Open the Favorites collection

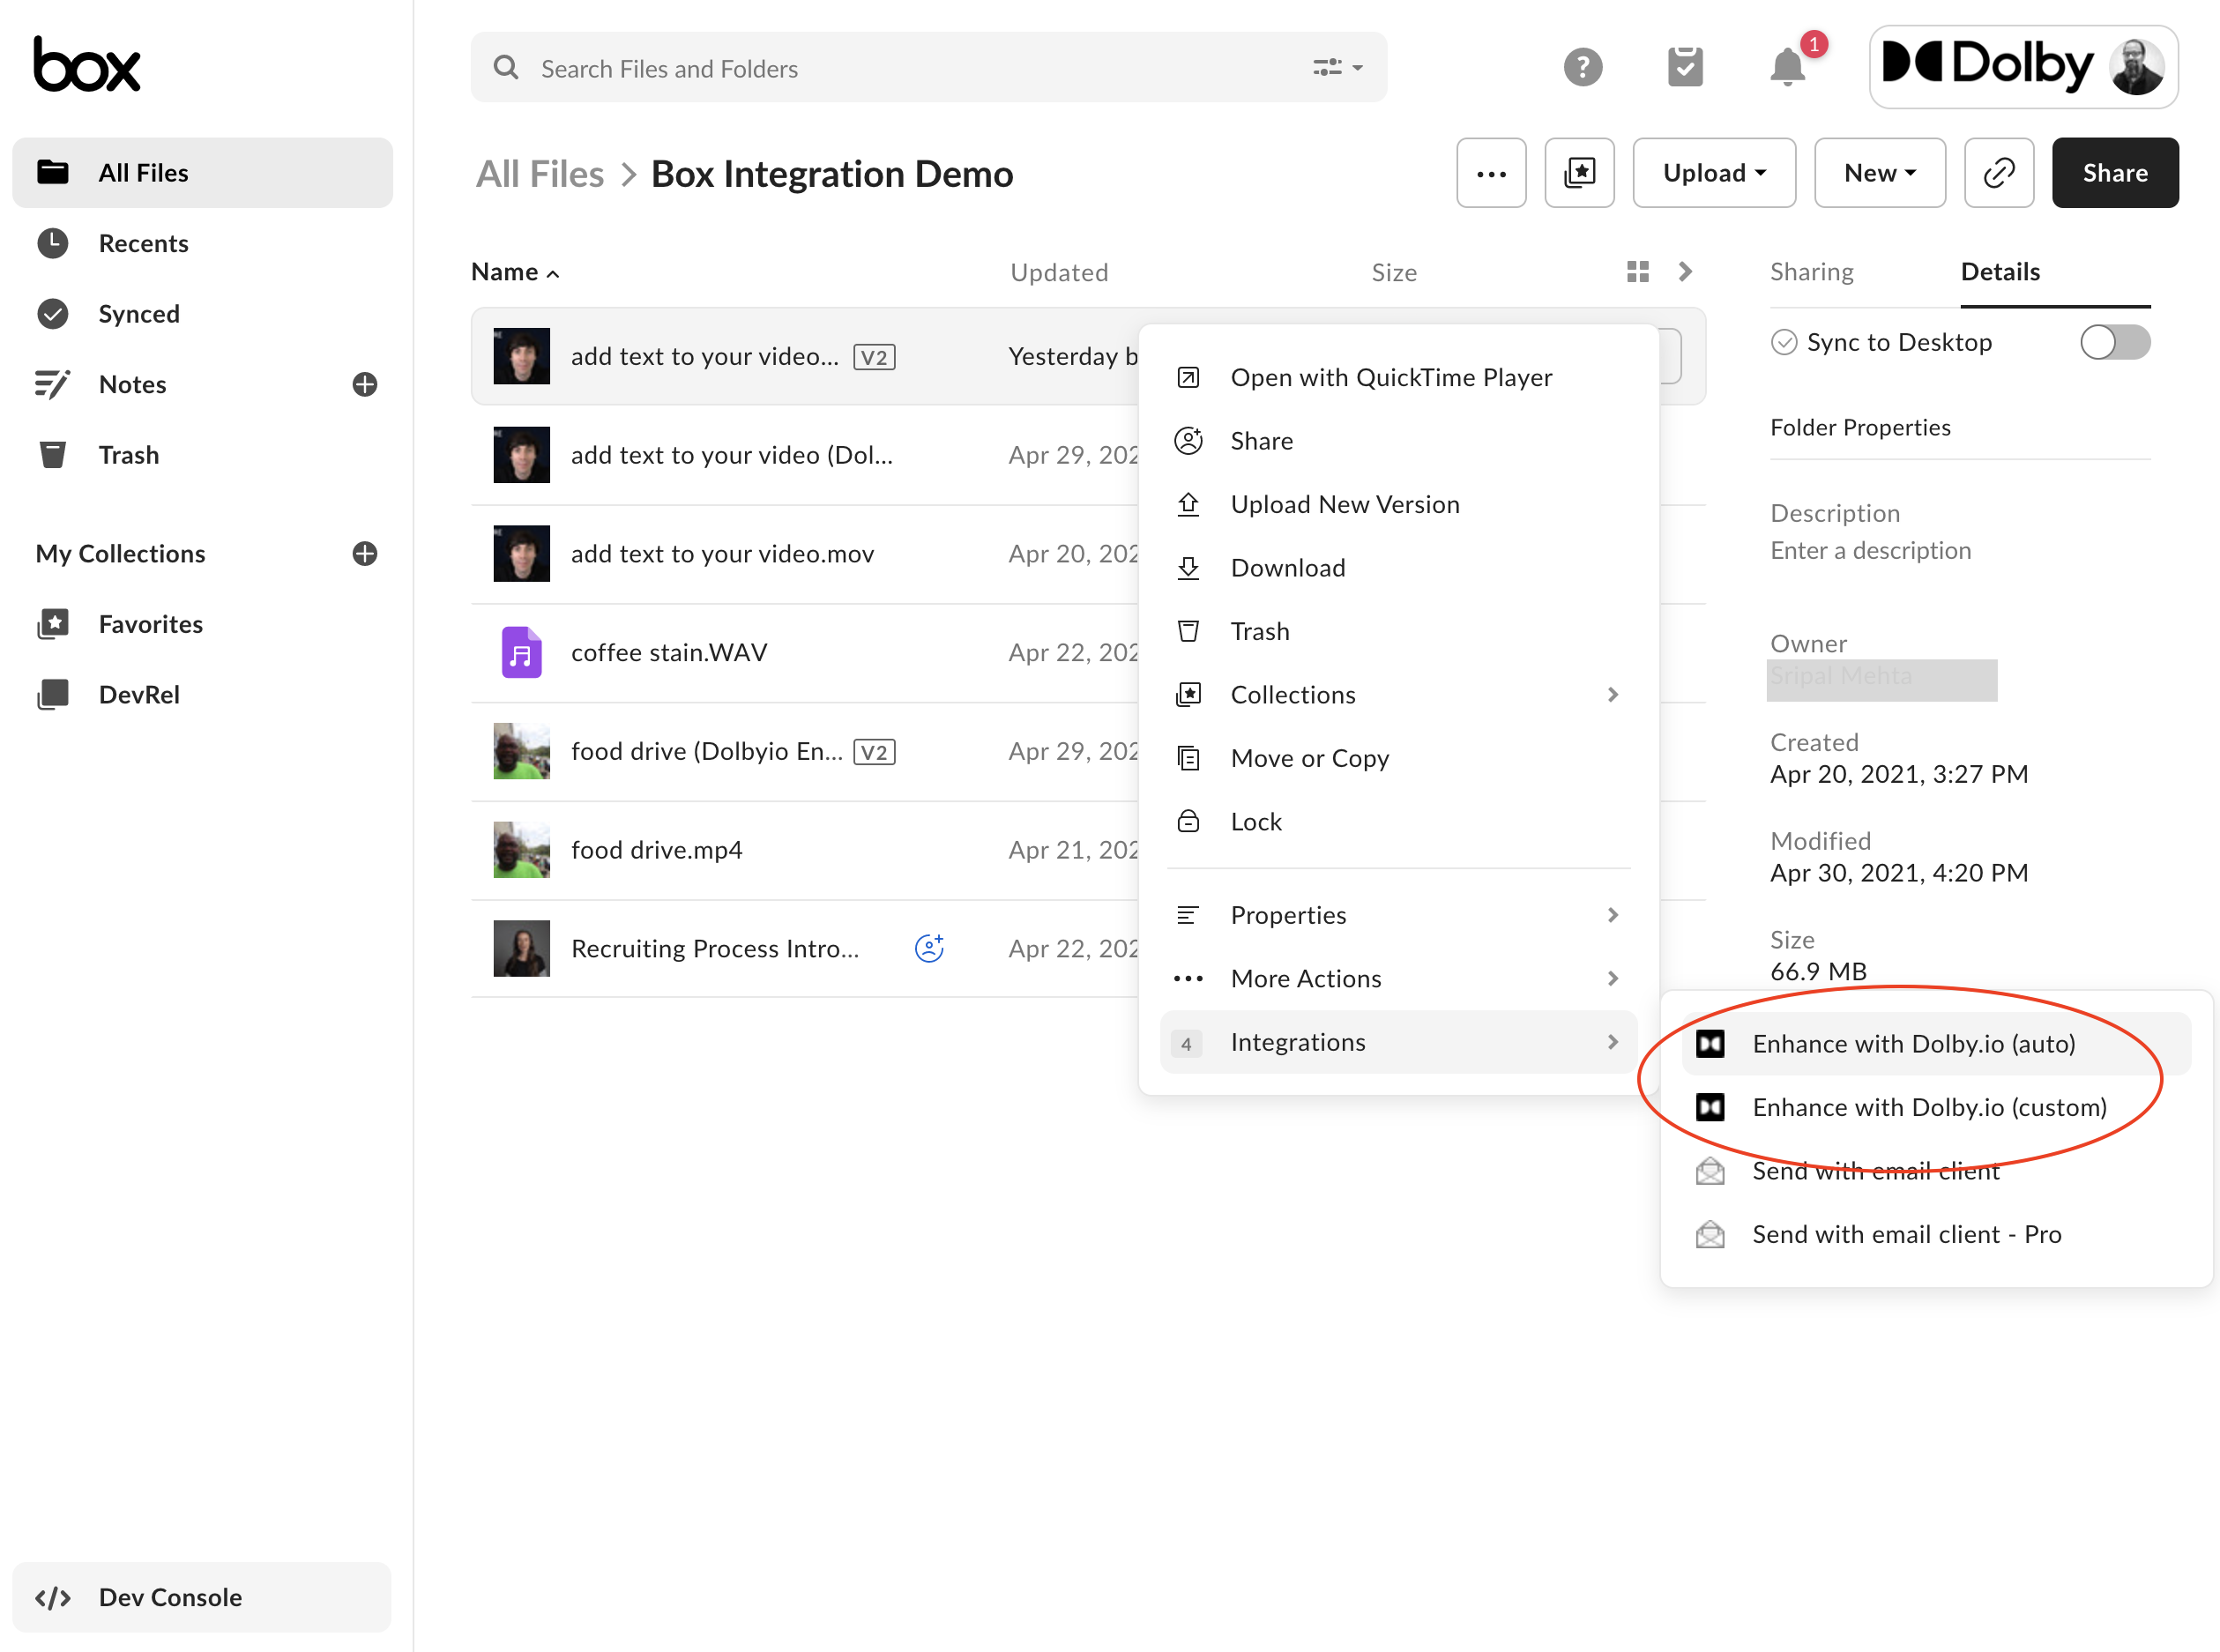pos(202,624)
